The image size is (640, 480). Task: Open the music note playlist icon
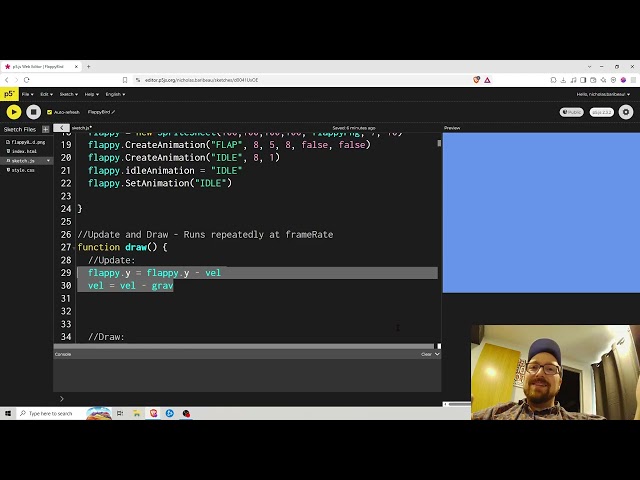point(573,80)
